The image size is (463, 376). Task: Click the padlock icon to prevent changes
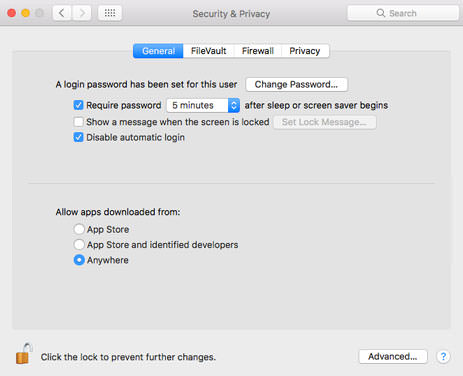24,354
